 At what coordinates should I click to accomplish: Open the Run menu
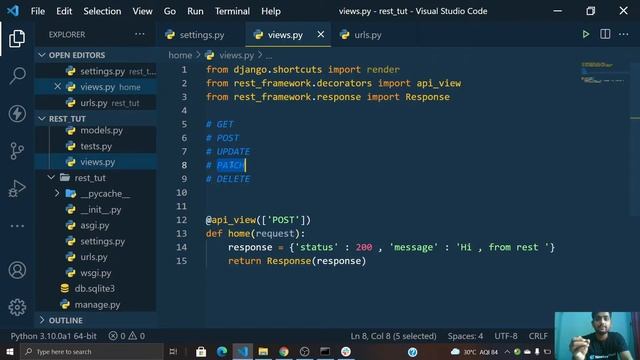pos(195,11)
